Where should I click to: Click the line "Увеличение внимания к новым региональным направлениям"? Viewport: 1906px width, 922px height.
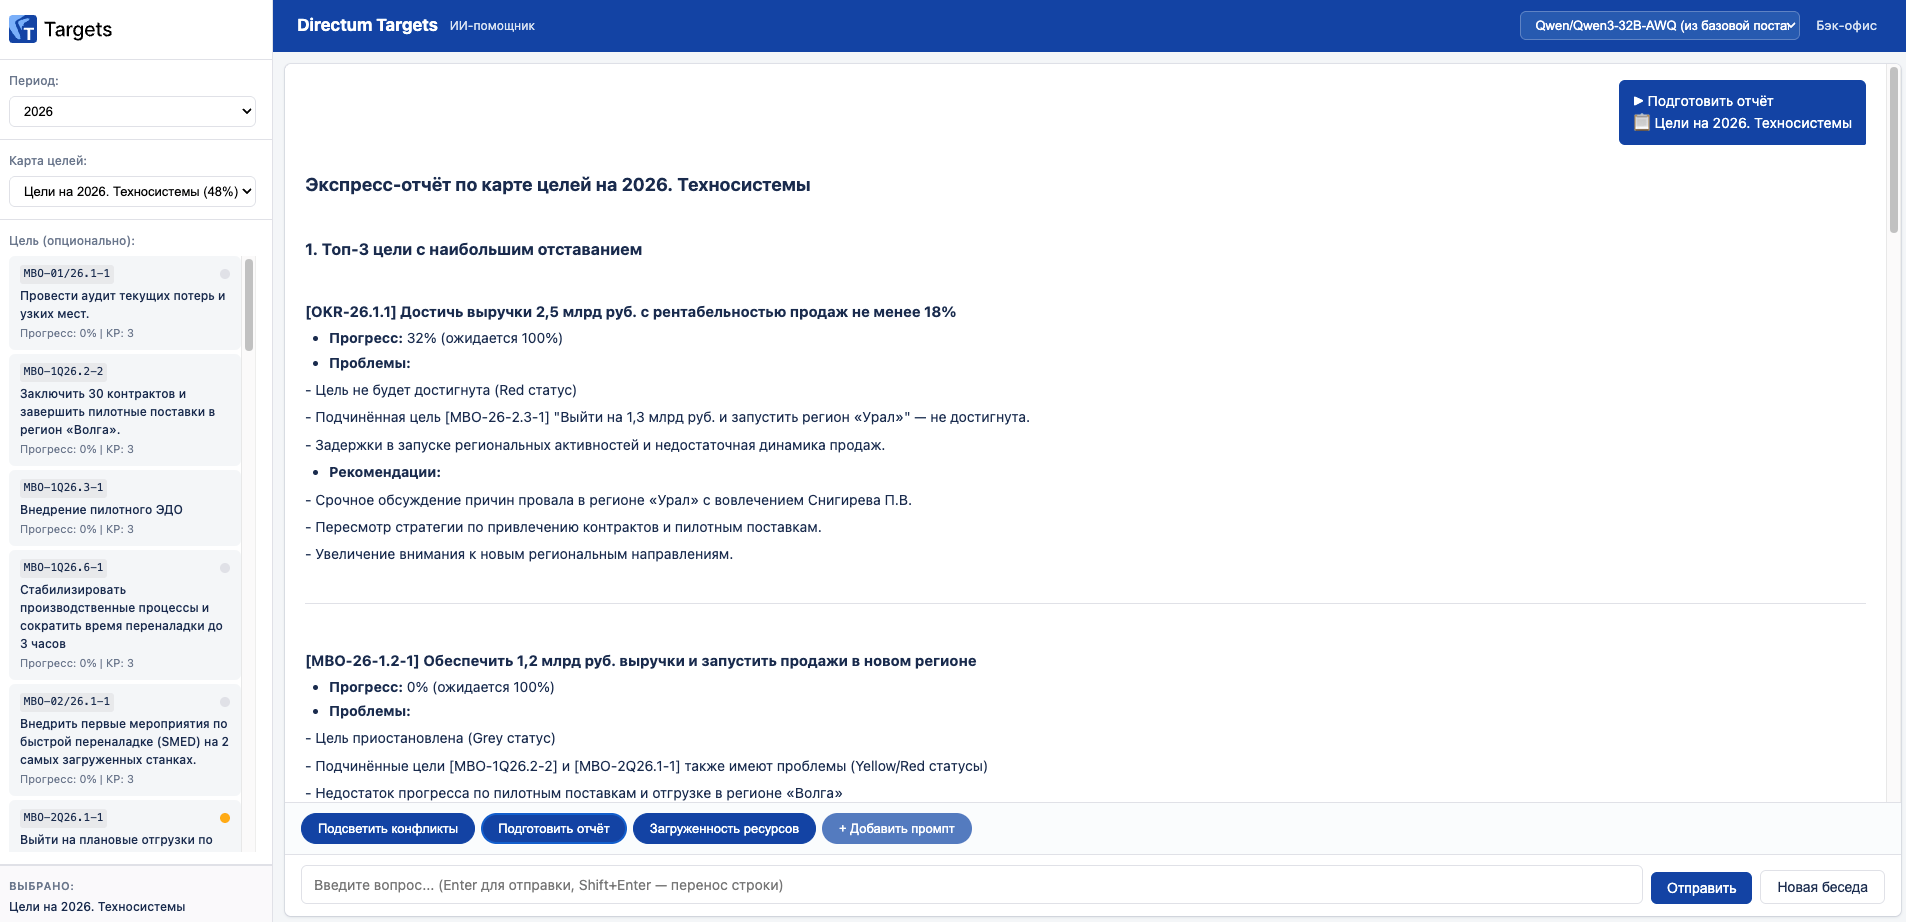[519, 554]
